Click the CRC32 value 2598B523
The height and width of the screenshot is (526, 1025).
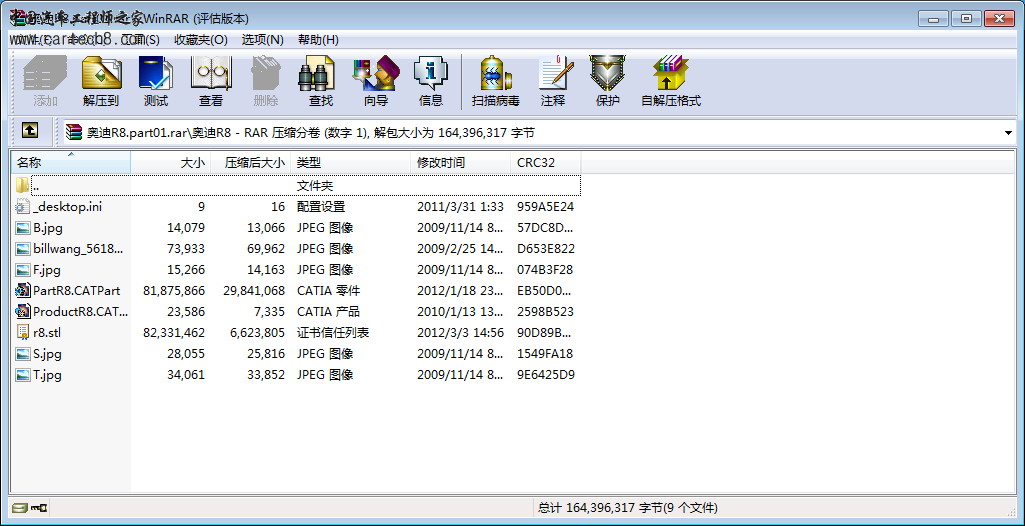pos(545,312)
